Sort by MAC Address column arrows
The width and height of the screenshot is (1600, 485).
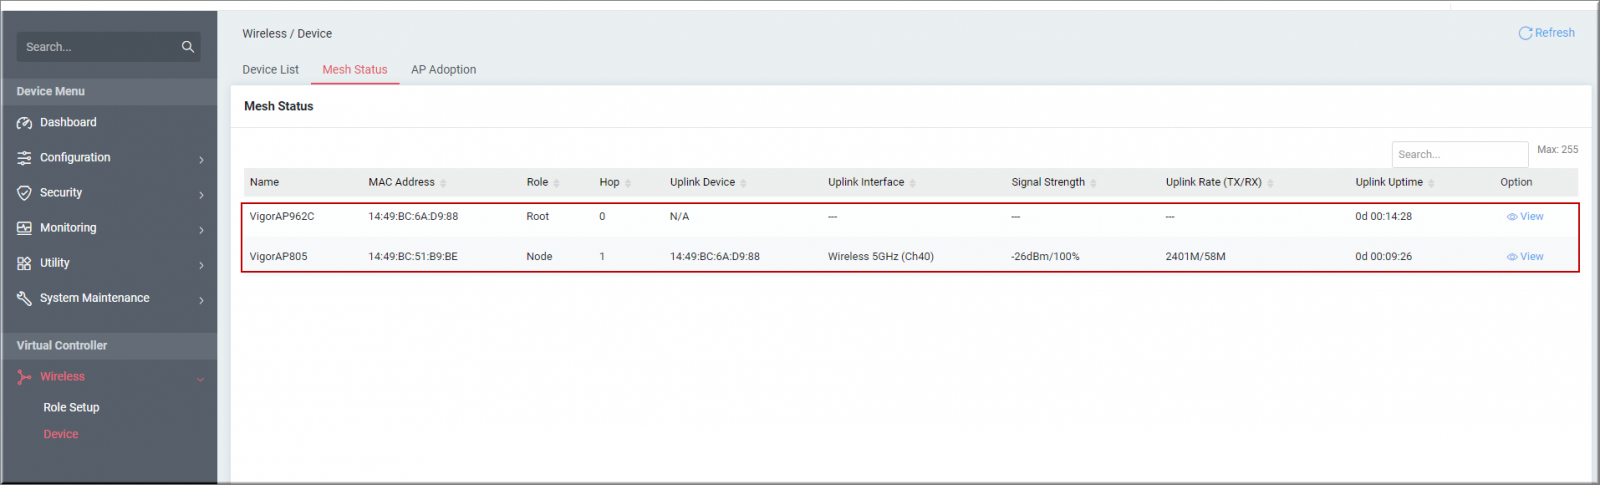(x=443, y=183)
